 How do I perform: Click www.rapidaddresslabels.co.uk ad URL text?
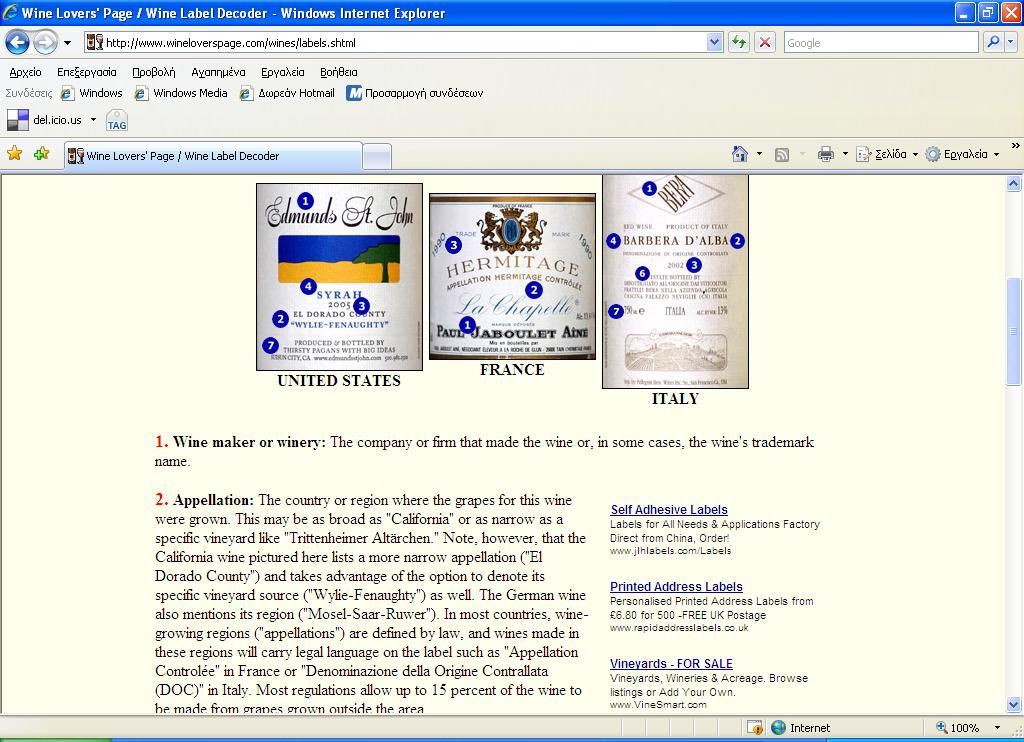679,628
